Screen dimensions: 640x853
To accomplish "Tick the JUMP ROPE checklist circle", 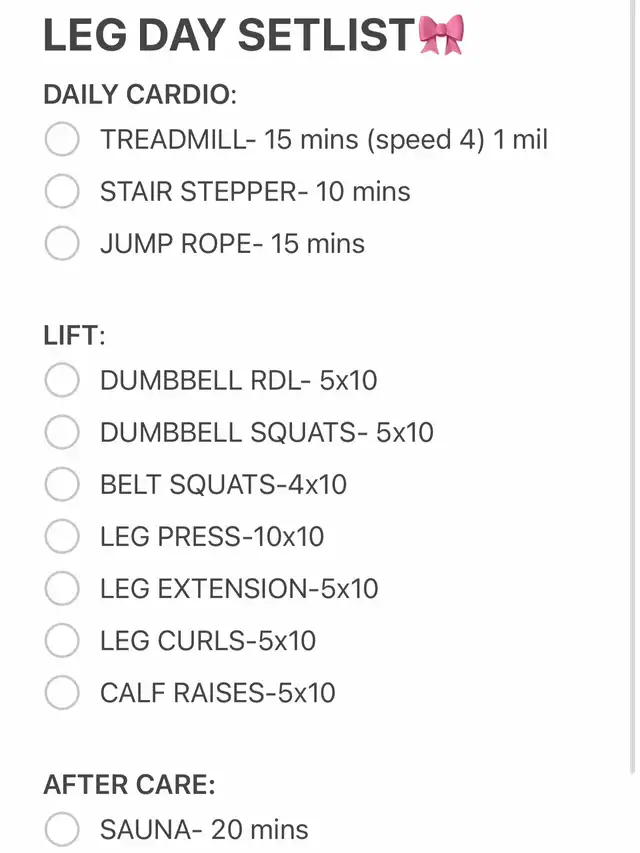I will (62, 243).
